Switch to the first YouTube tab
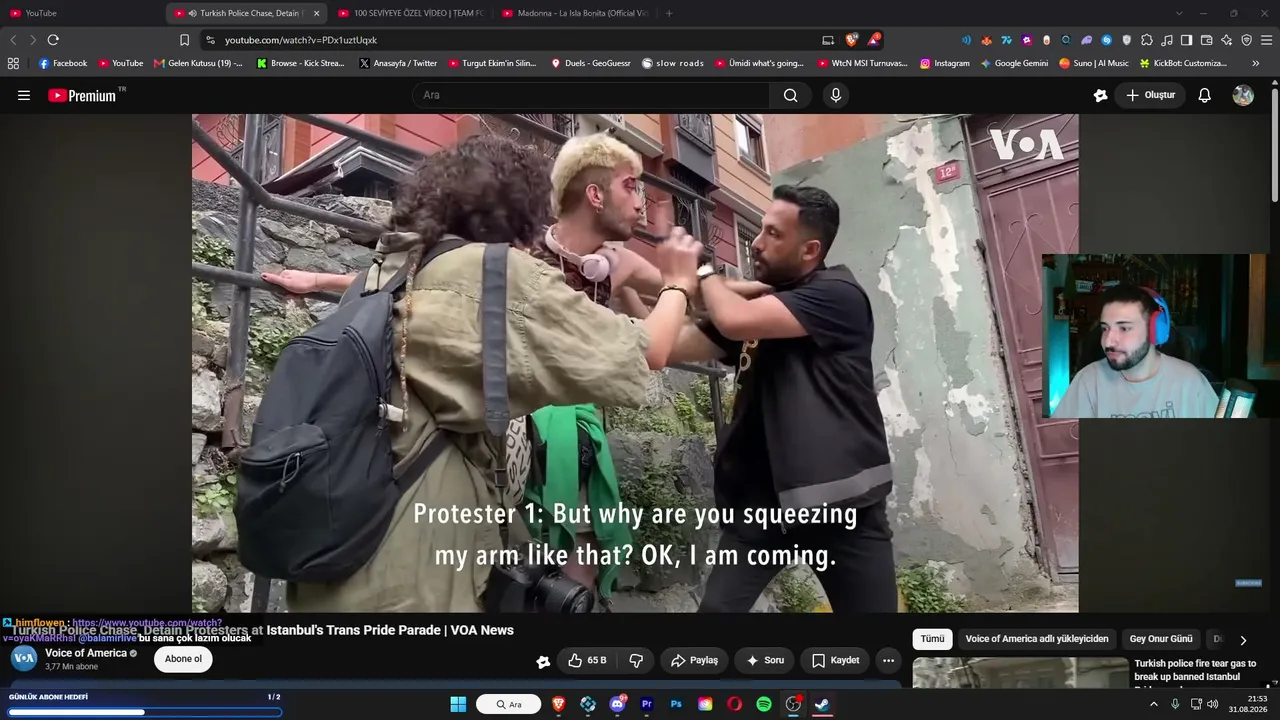Screen dimensions: 1280x720 click(x=80, y=13)
